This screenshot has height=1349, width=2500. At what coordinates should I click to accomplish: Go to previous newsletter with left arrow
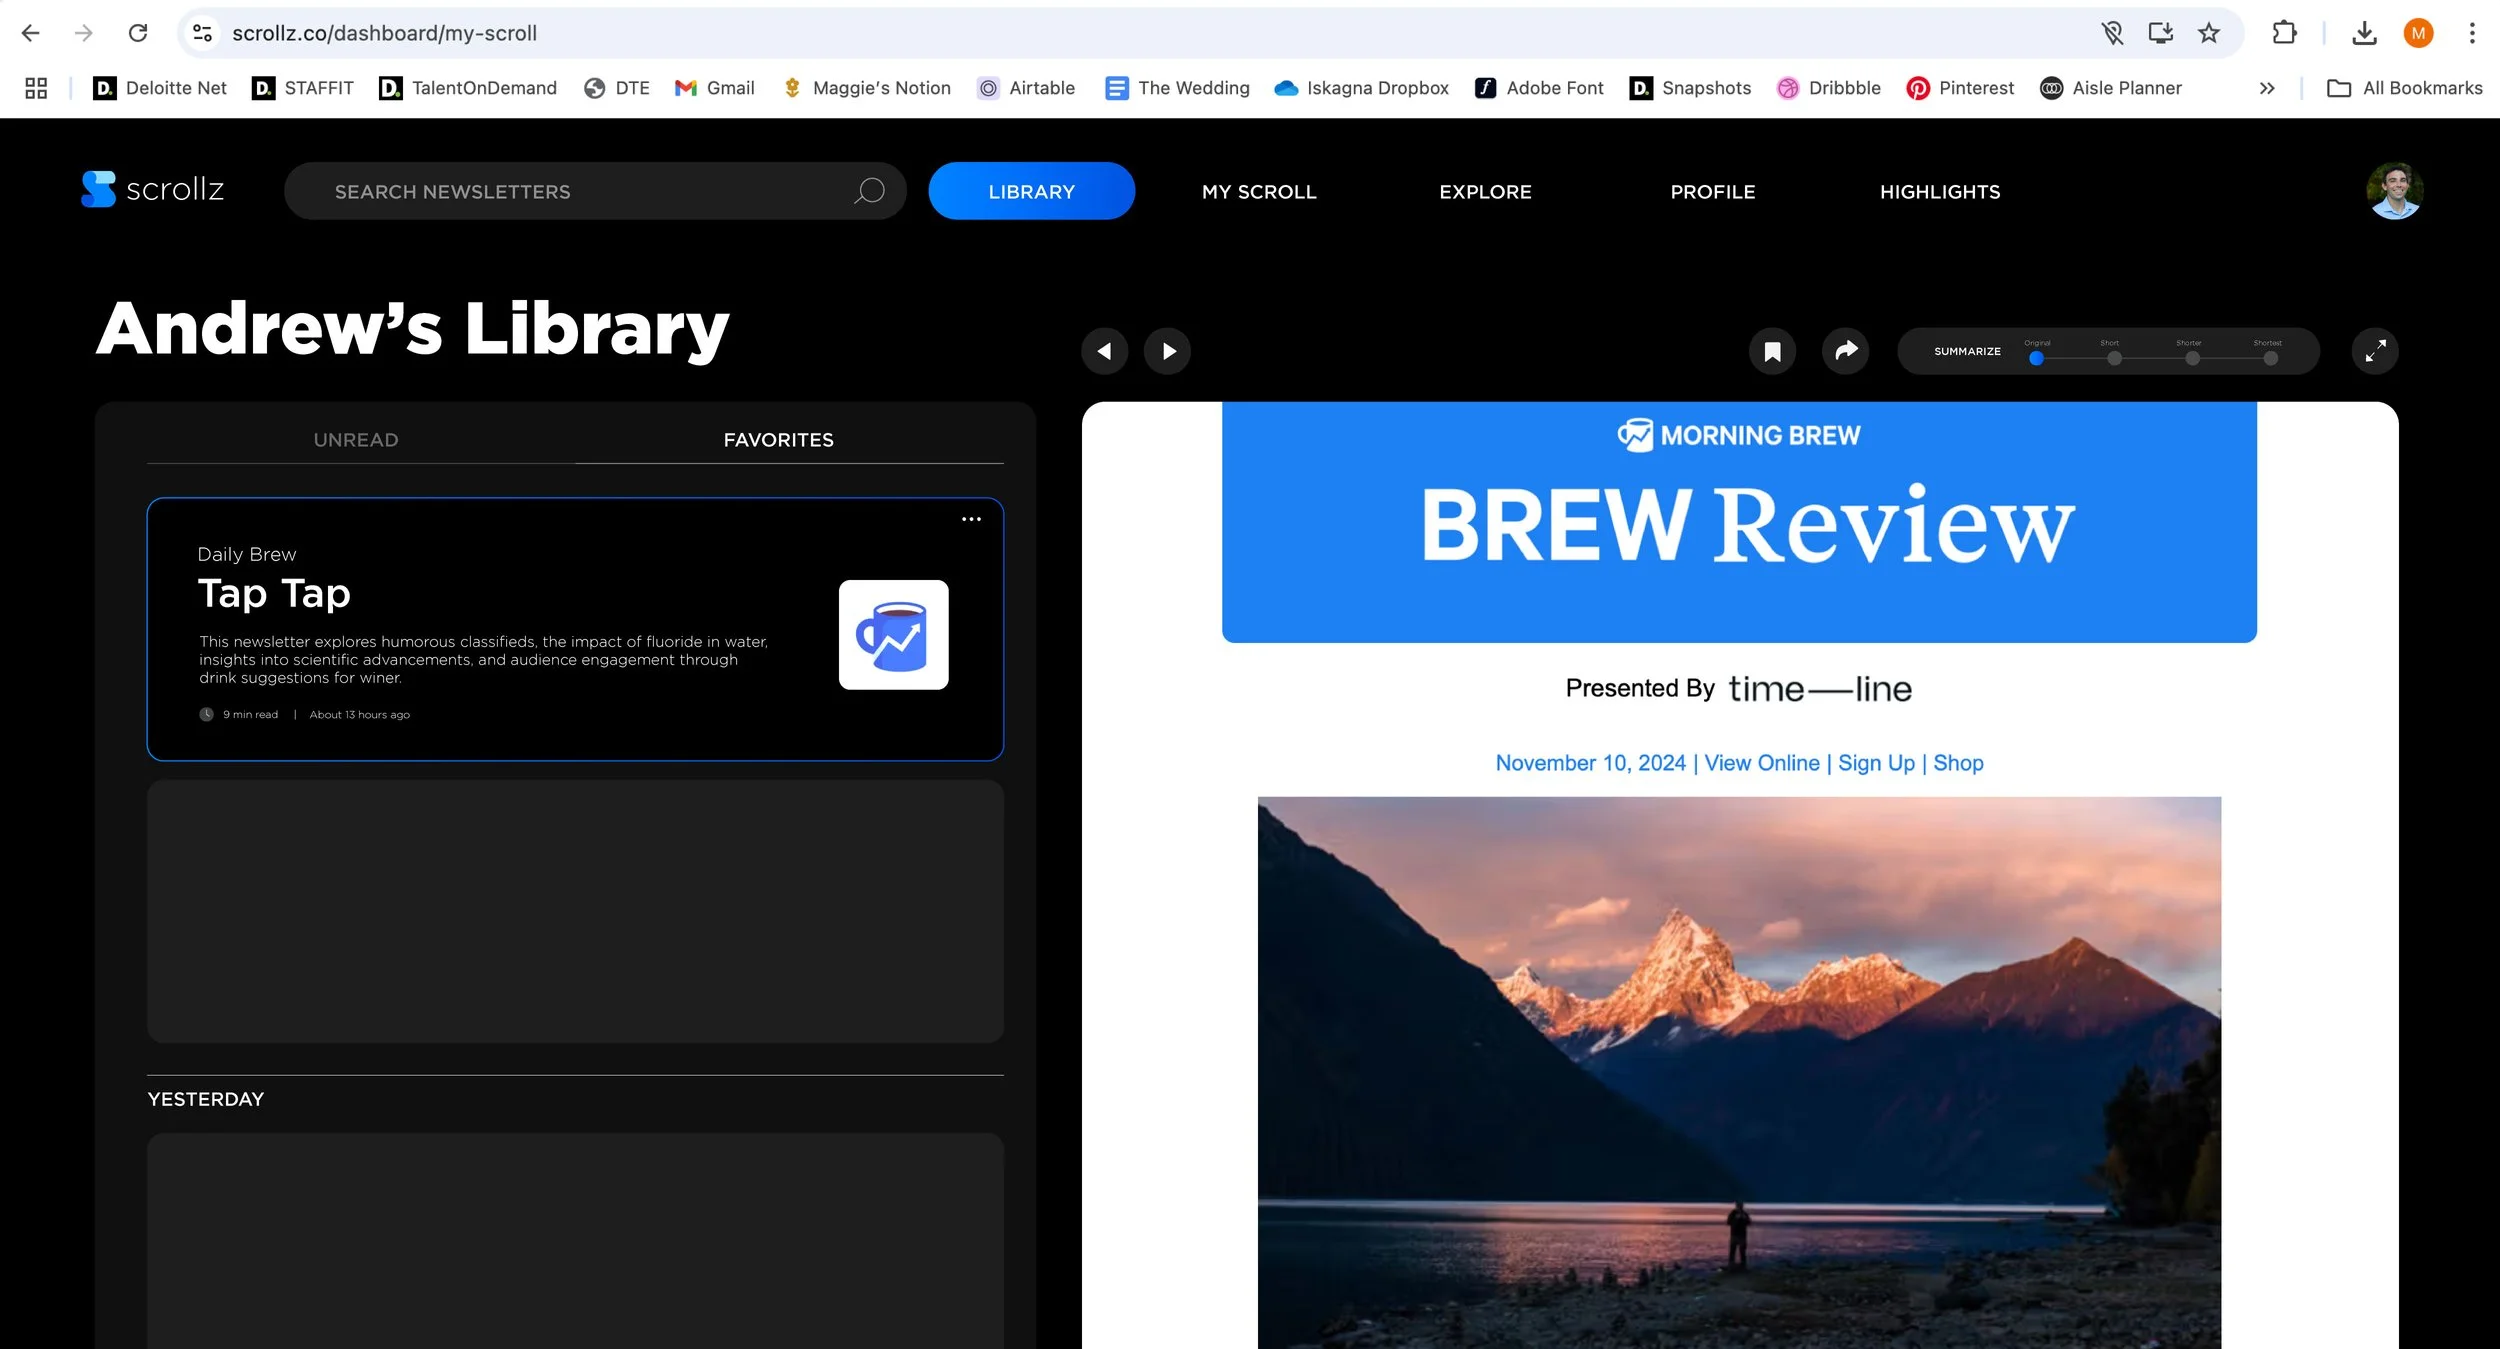click(x=1104, y=351)
